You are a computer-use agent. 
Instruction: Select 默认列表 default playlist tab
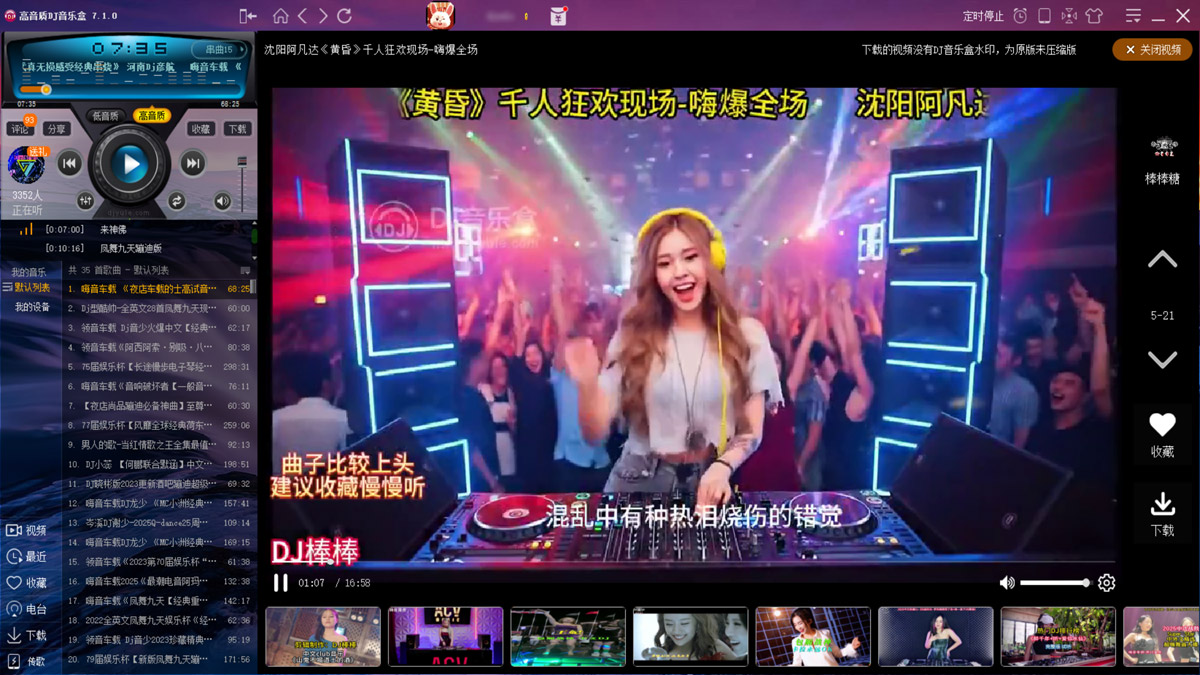tap(31, 288)
